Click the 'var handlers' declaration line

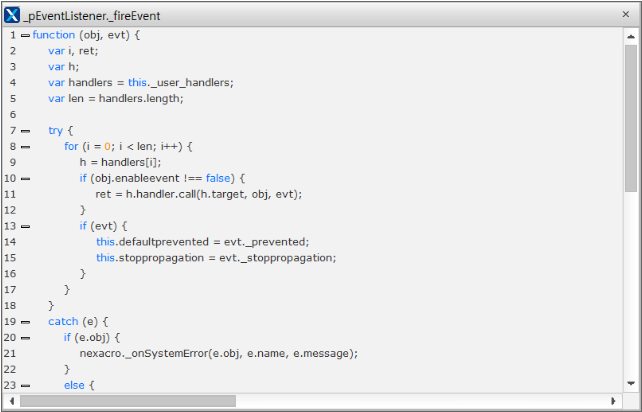pyautogui.click(x=140, y=83)
